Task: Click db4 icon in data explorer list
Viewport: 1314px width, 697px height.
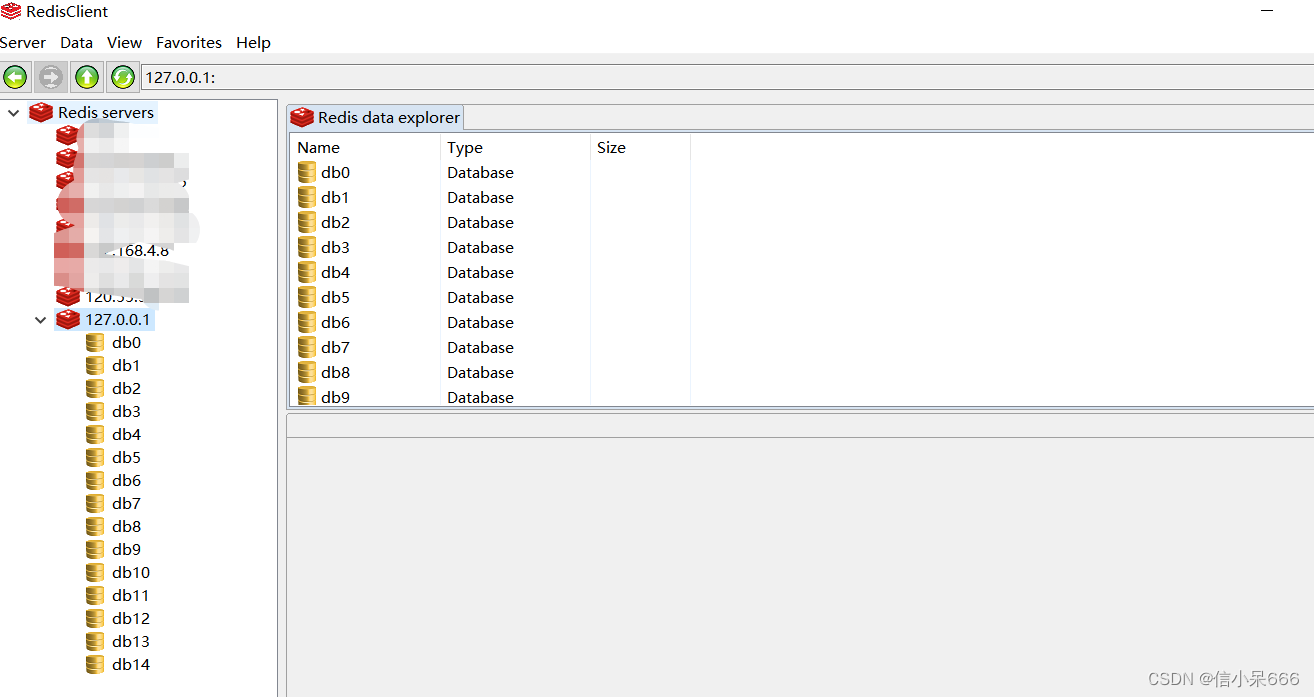Action: [307, 273]
